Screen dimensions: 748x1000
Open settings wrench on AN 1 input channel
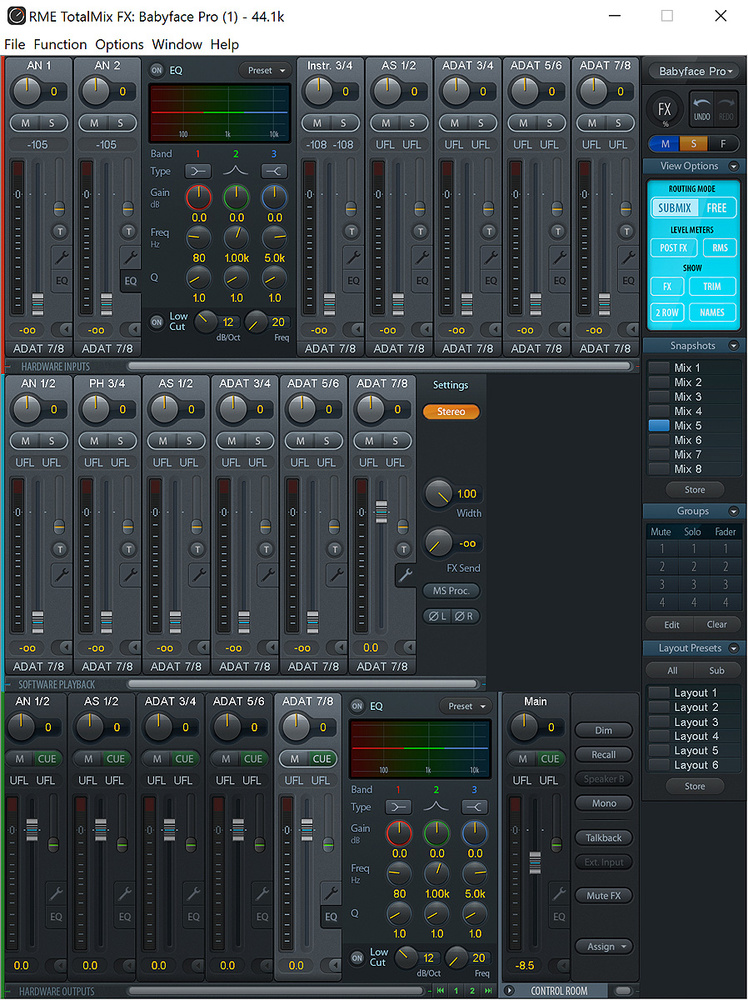pyautogui.click(x=61, y=258)
